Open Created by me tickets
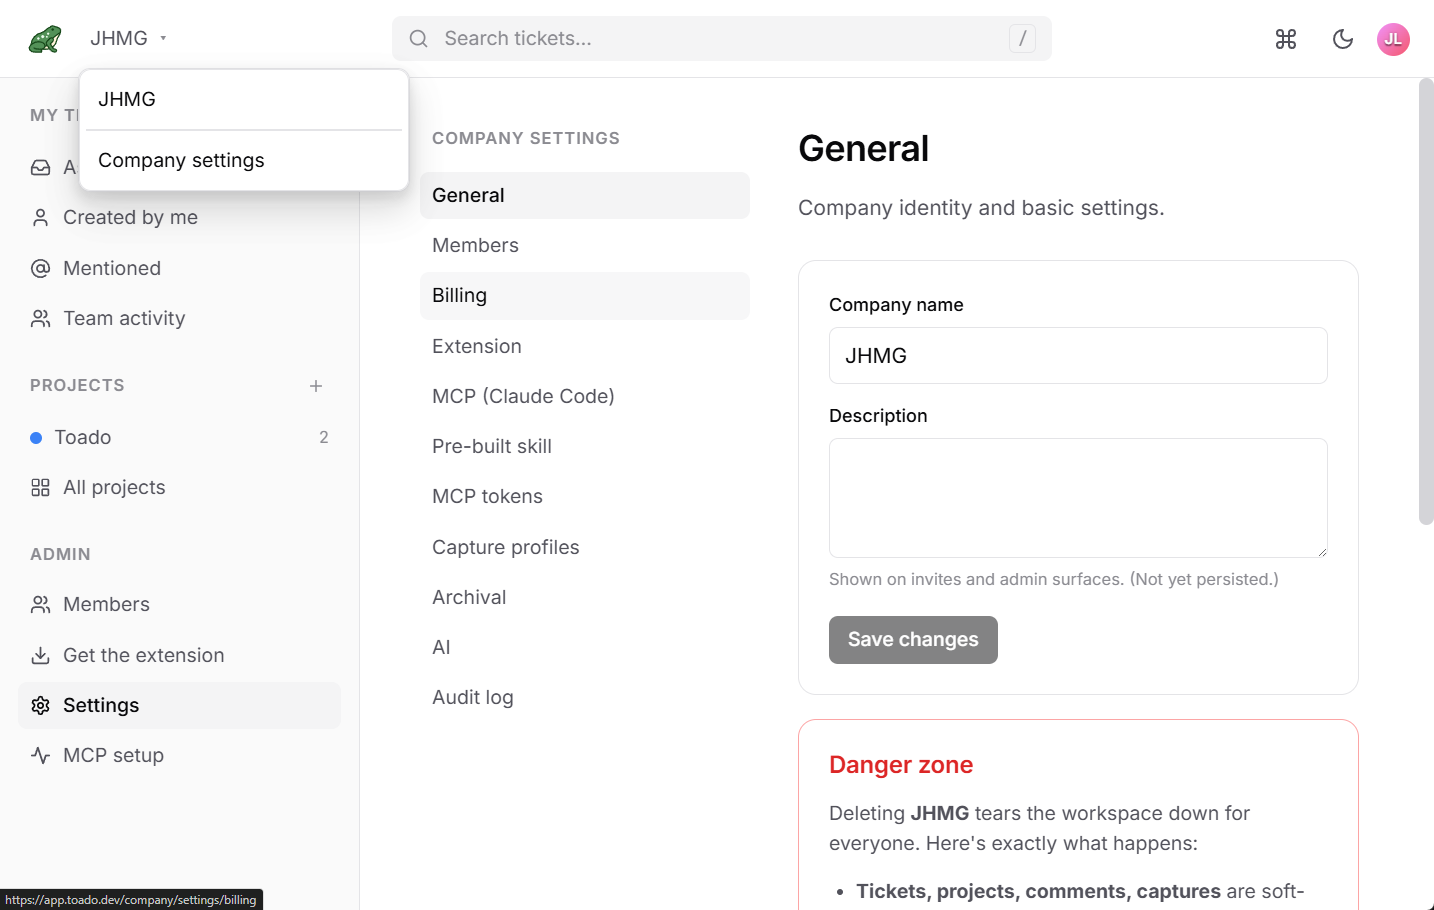This screenshot has width=1434, height=910. (180, 217)
